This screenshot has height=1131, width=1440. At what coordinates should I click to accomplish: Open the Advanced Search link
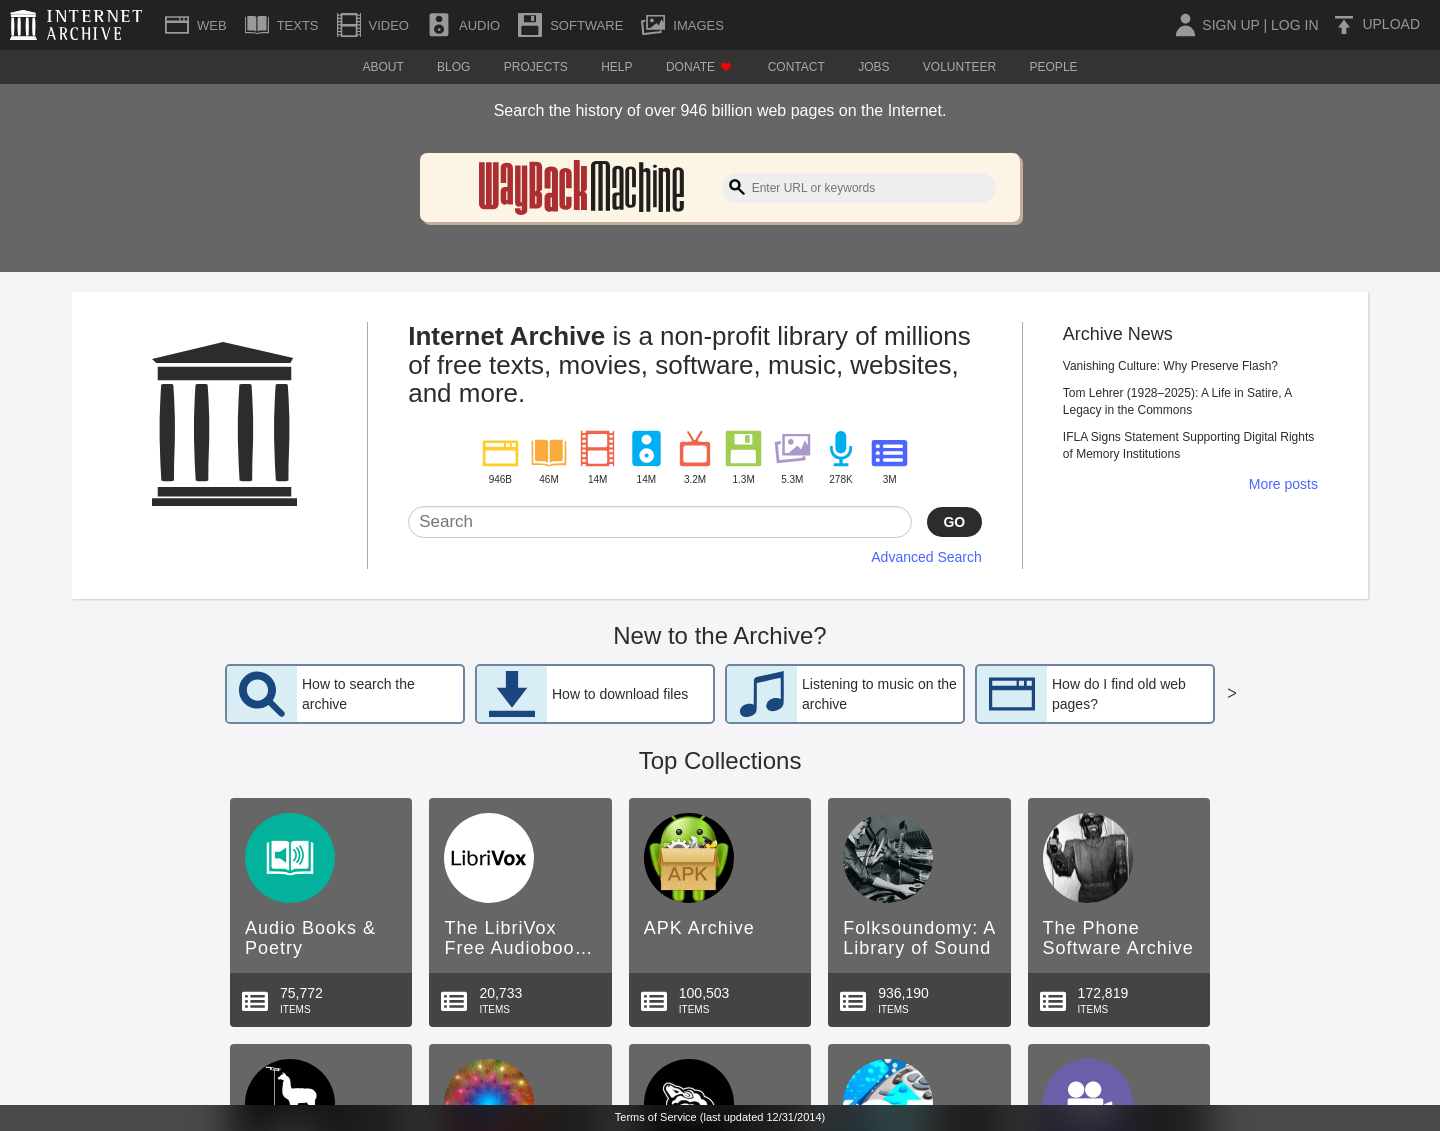[926, 557]
